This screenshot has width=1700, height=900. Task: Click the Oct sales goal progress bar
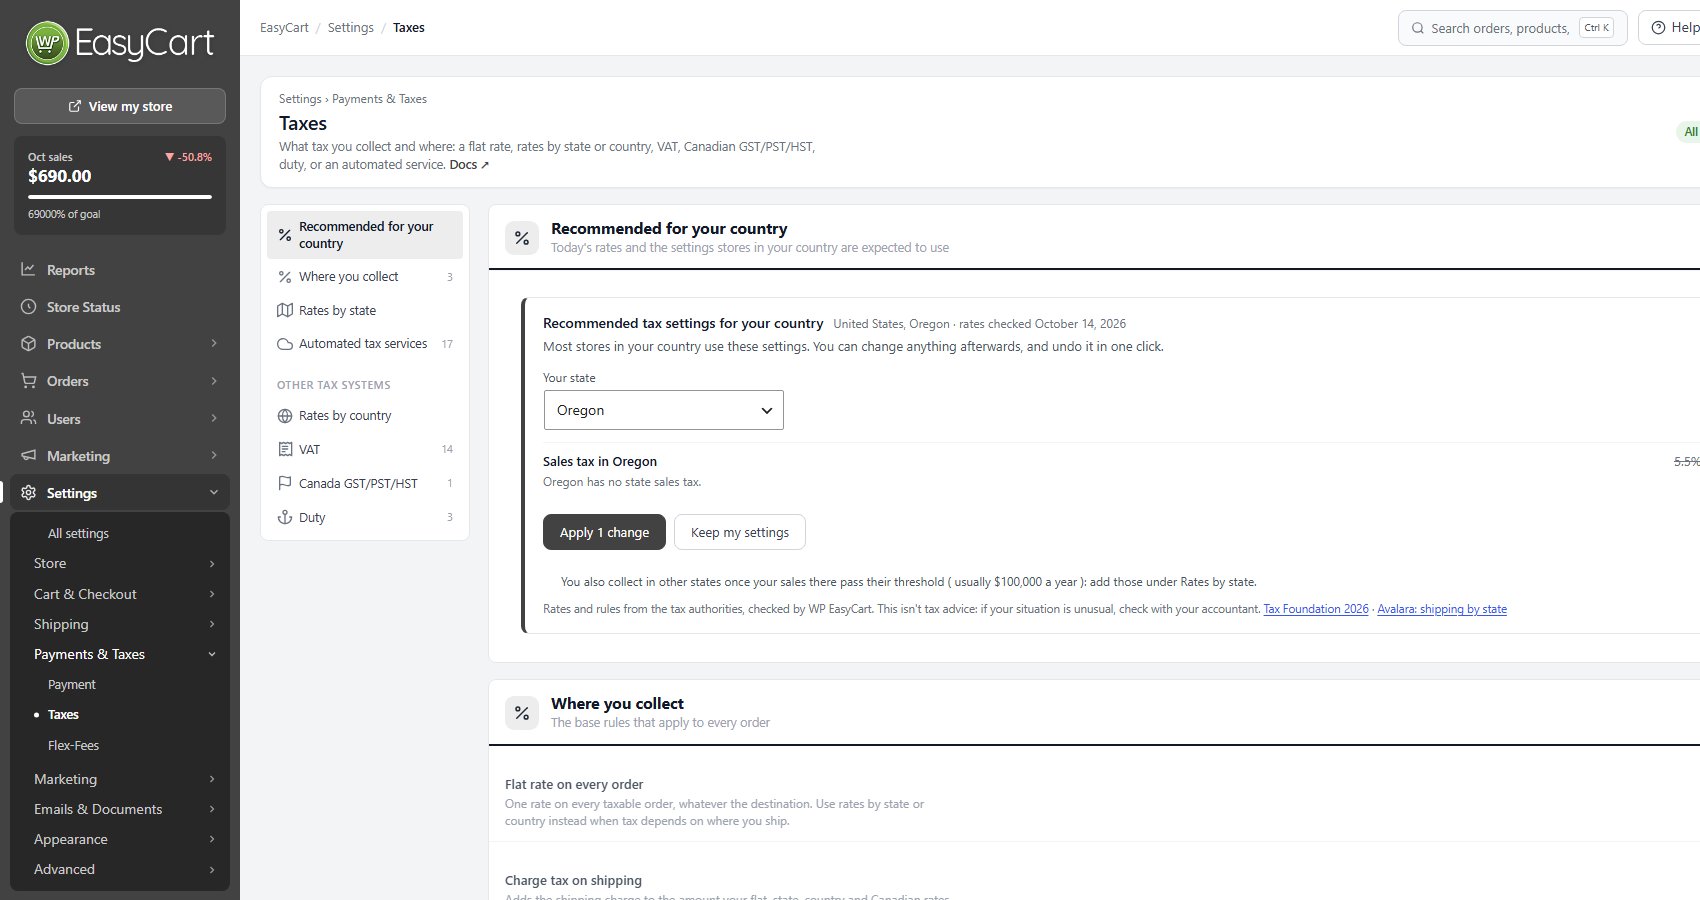[120, 197]
